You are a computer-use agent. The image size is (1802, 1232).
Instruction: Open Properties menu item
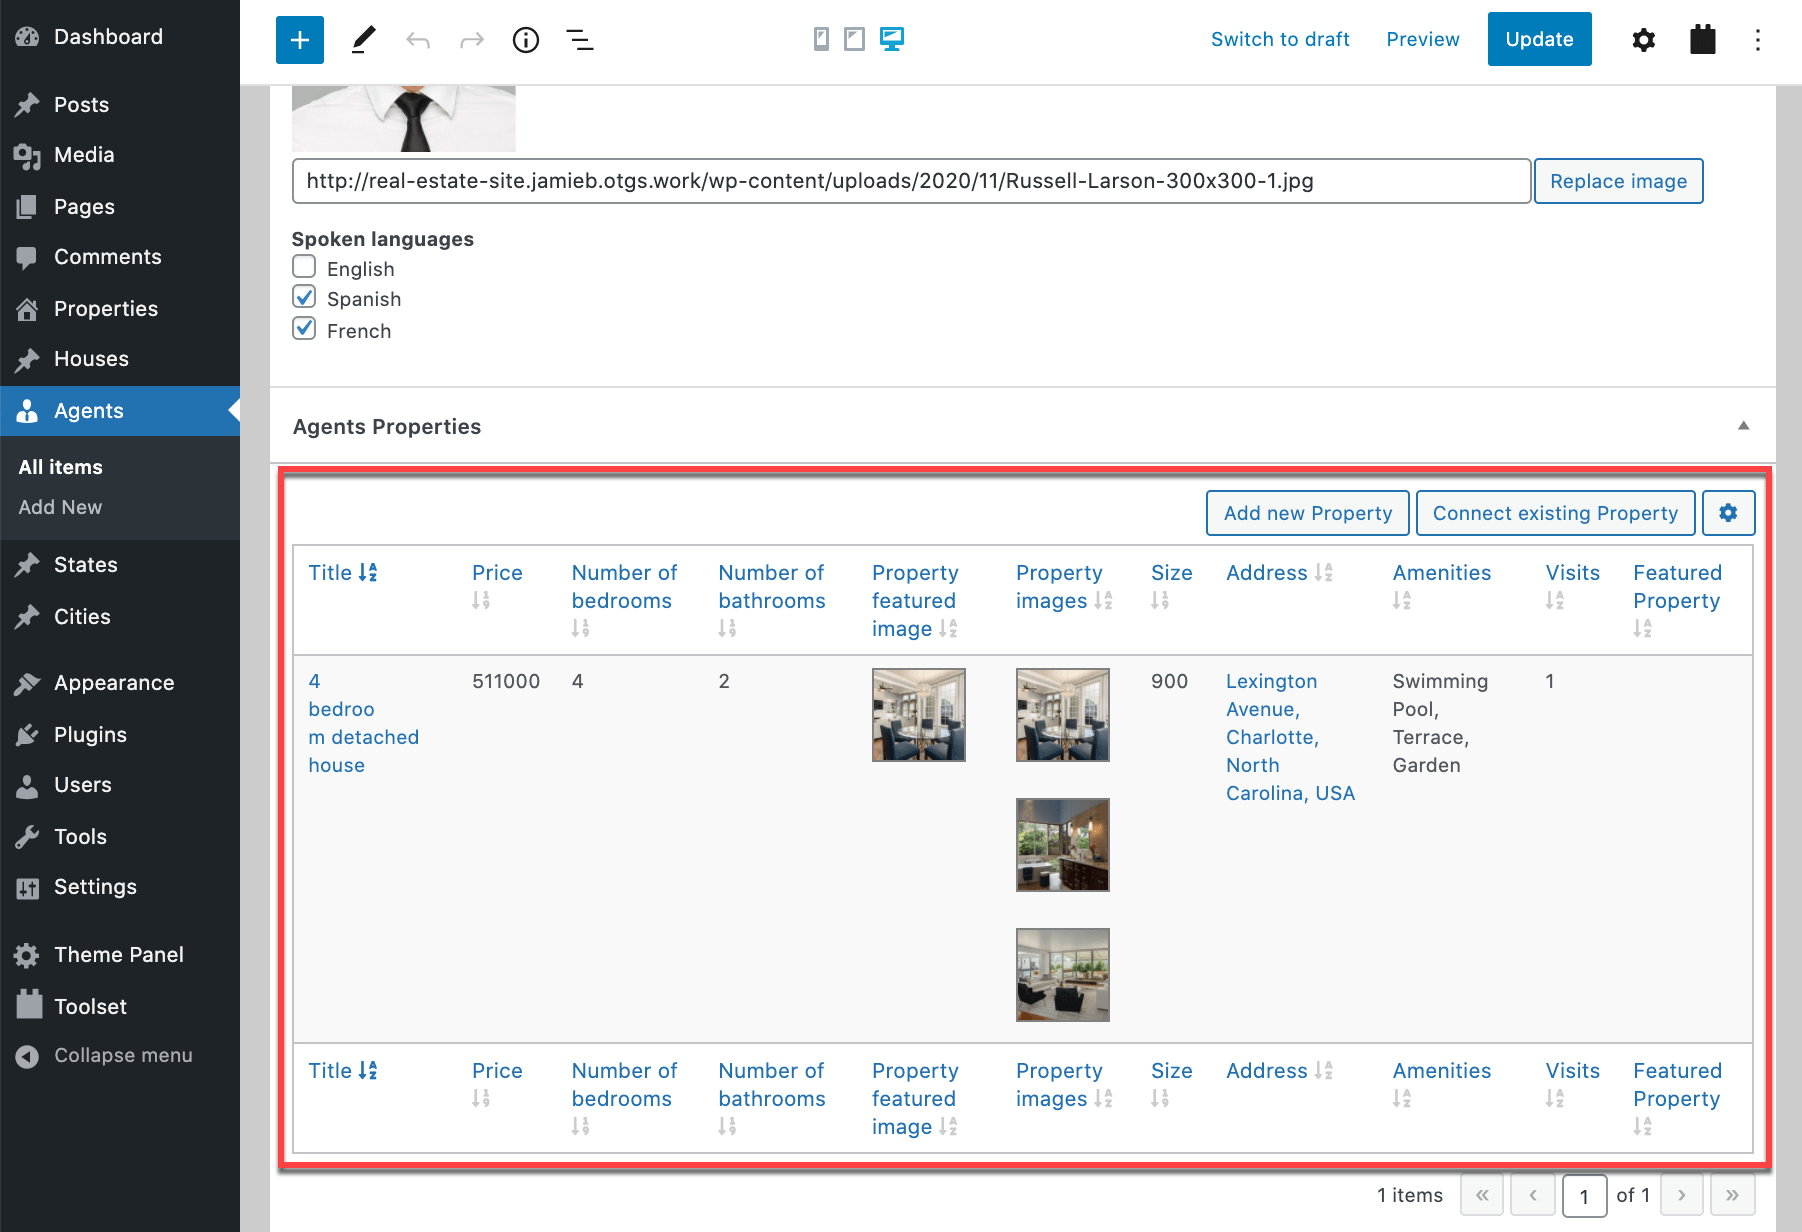coord(106,309)
